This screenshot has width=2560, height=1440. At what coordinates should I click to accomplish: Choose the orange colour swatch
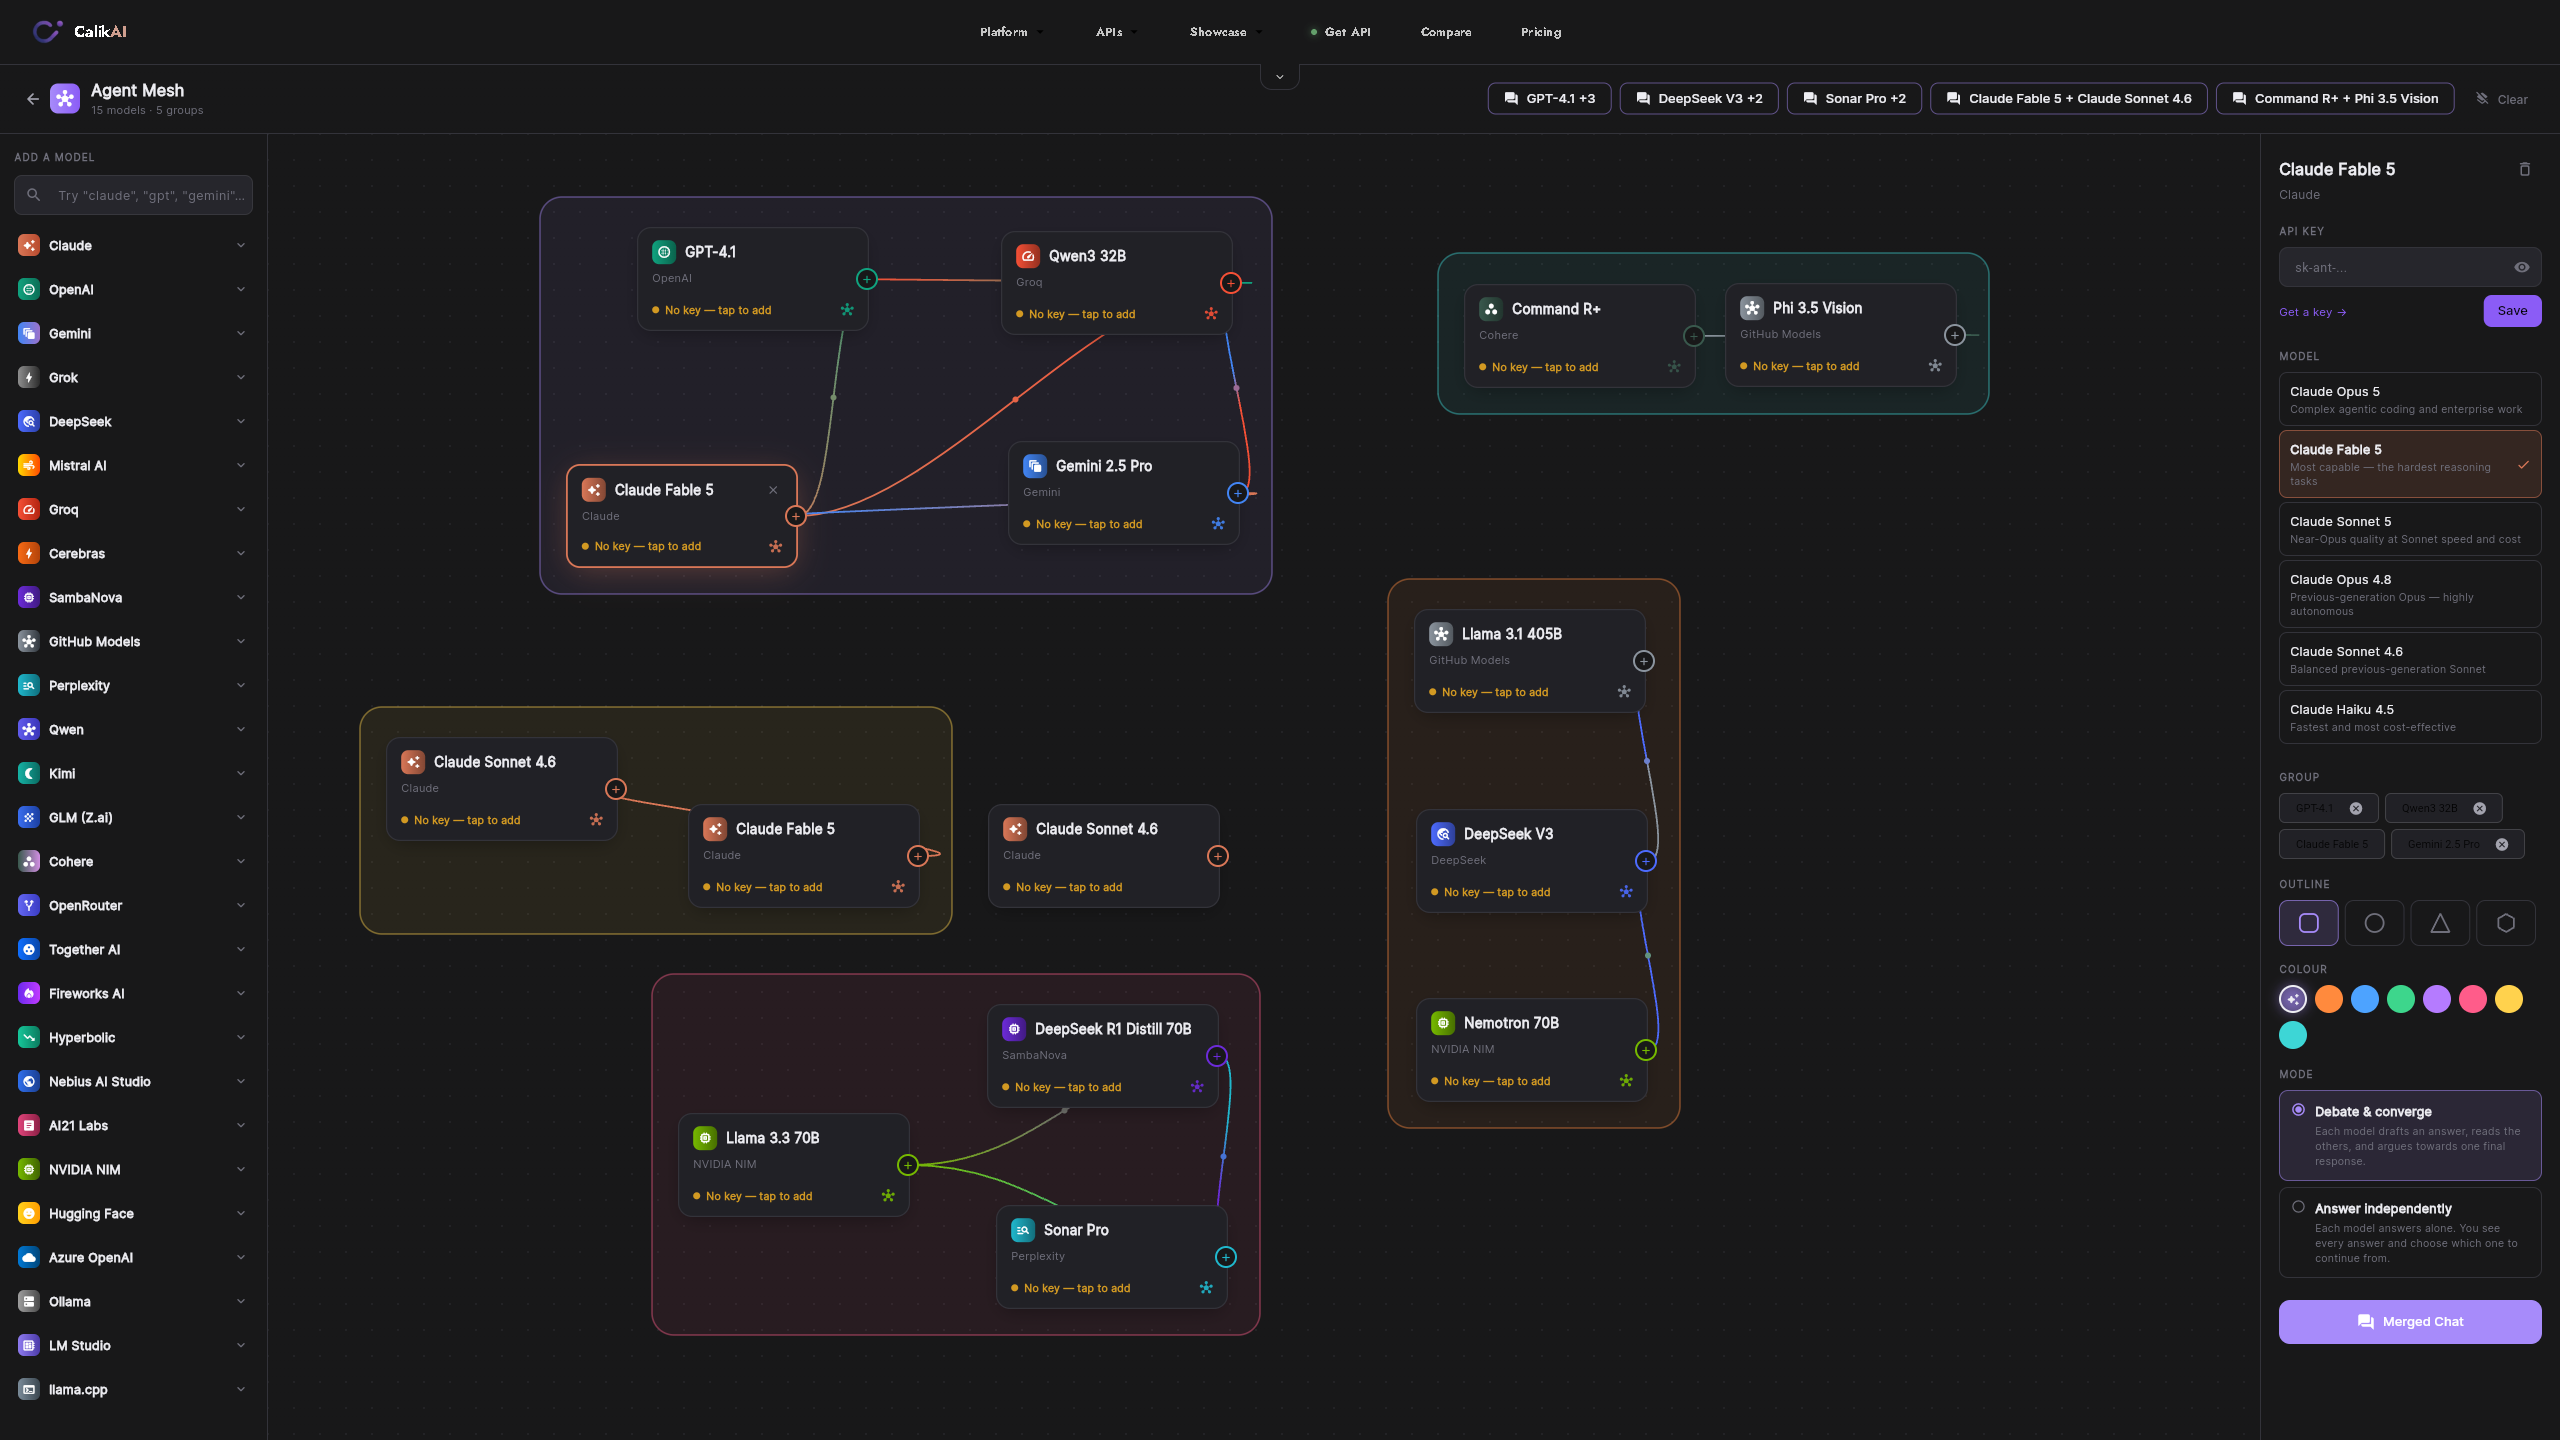click(2329, 999)
